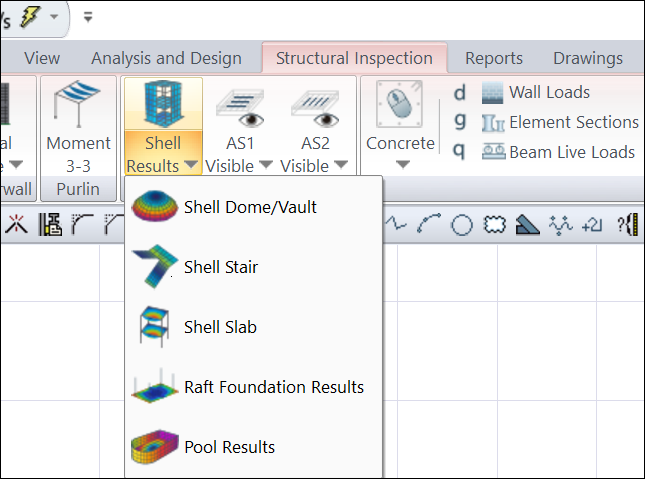
Task: Select the circle drawing tool
Action: click(461, 225)
